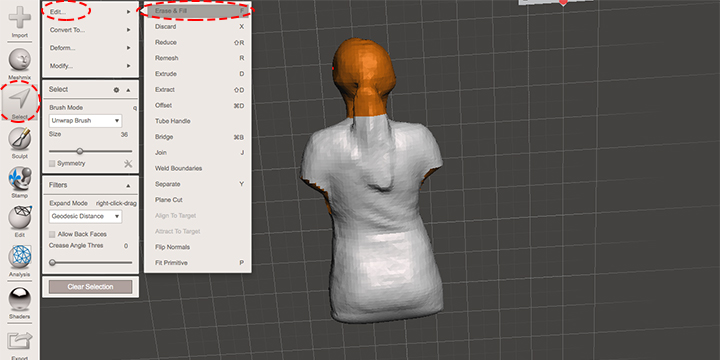This screenshot has width=720, height=360.
Task: Click the Size value 36
Action: coord(124,135)
